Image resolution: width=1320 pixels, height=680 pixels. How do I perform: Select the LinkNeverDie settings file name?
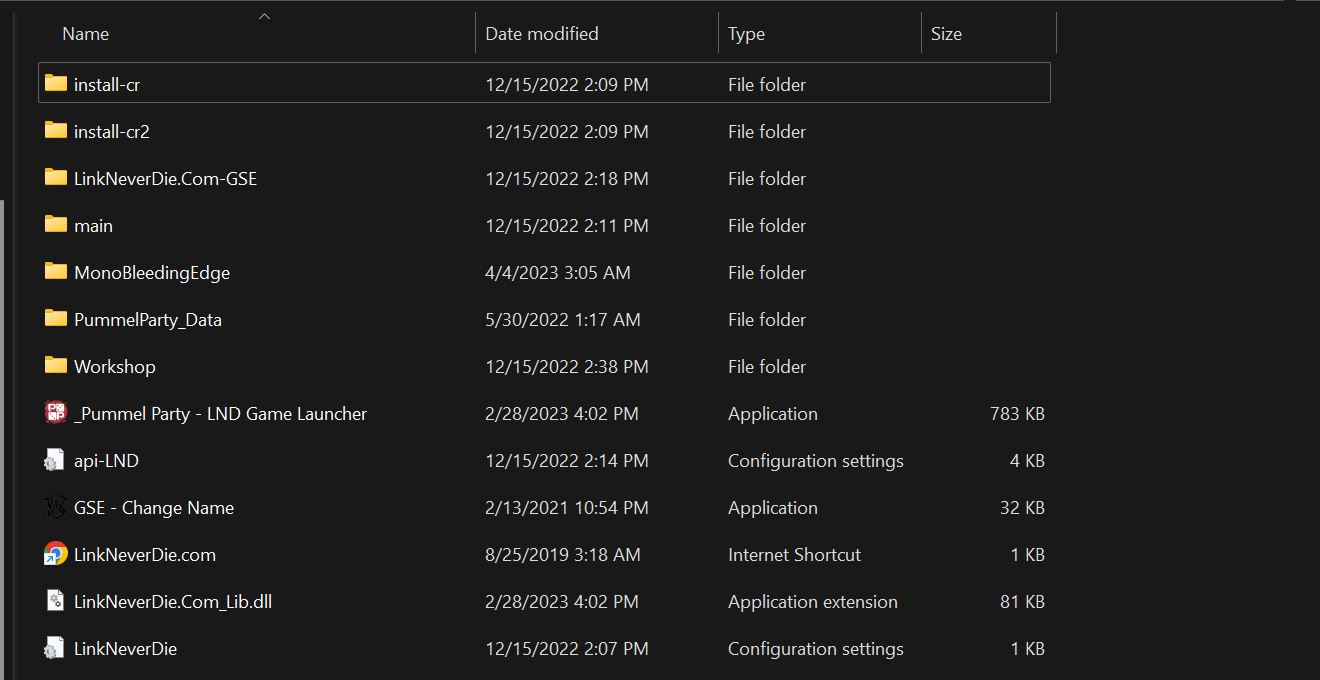(x=125, y=649)
